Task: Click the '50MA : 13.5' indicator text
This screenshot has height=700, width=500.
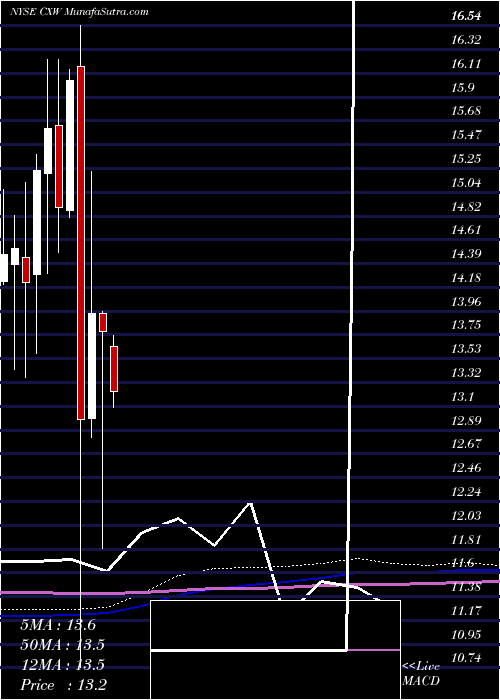Action: 62,645
